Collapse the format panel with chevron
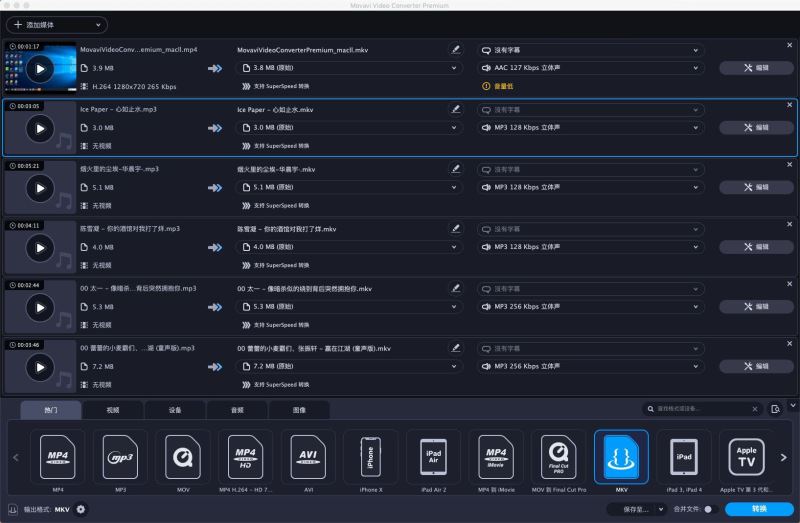Image resolution: width=800 pixels, height=523 pixels. [x=793, y=405]
